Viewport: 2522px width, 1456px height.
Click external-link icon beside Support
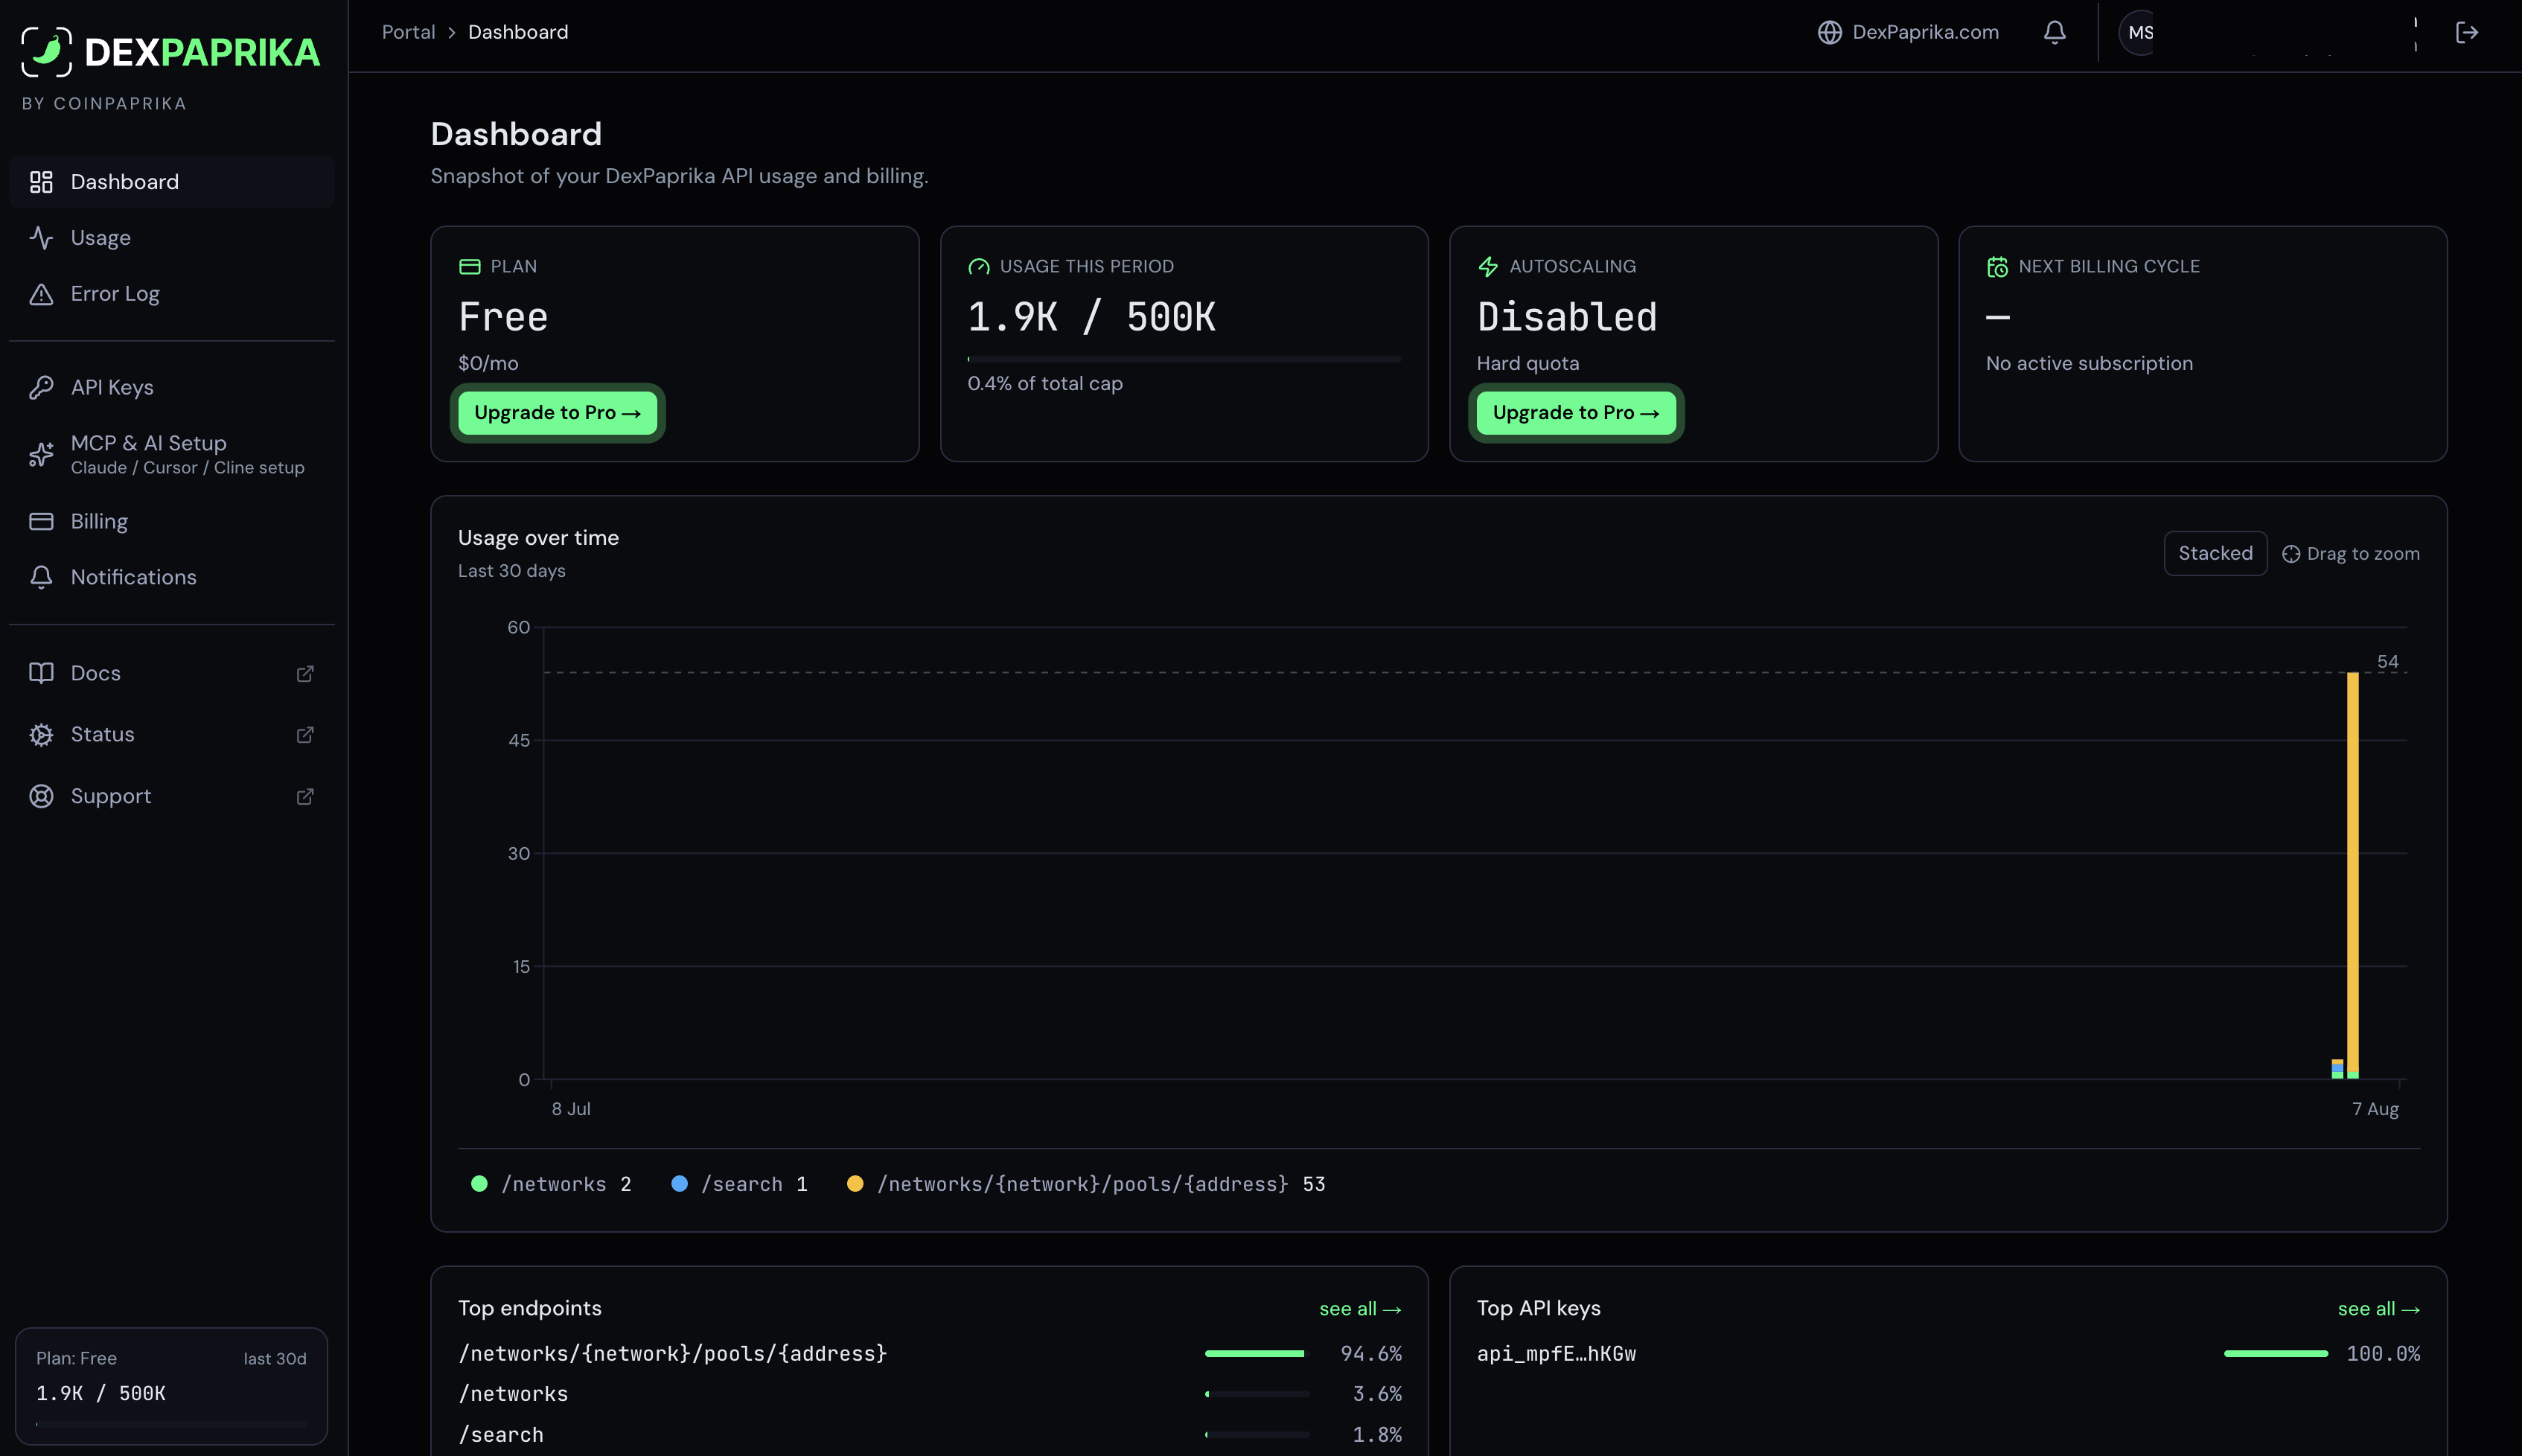306,797
